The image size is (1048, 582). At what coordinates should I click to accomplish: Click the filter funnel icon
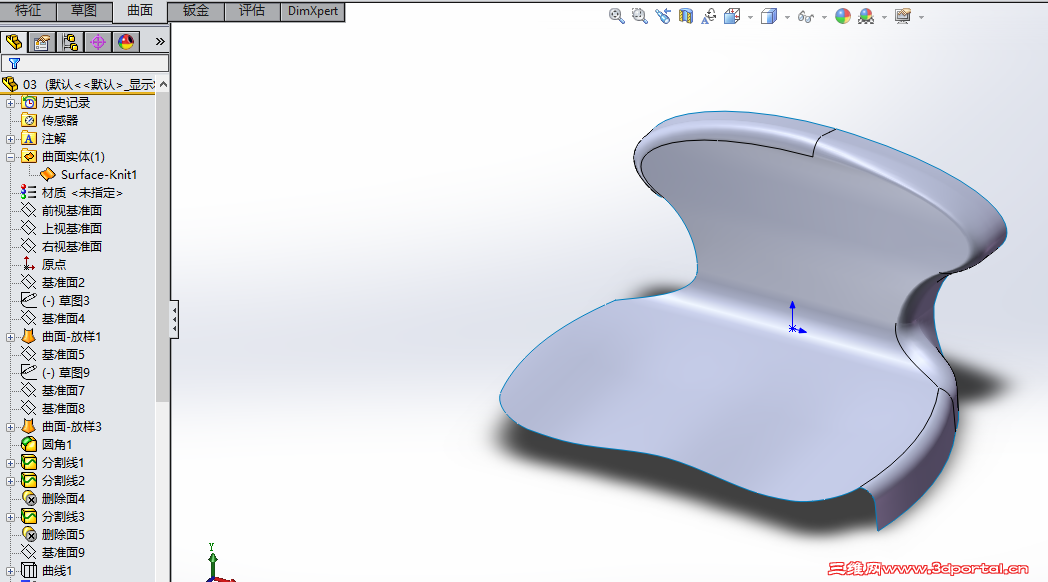pyautogui.click(x=14, y=63)
